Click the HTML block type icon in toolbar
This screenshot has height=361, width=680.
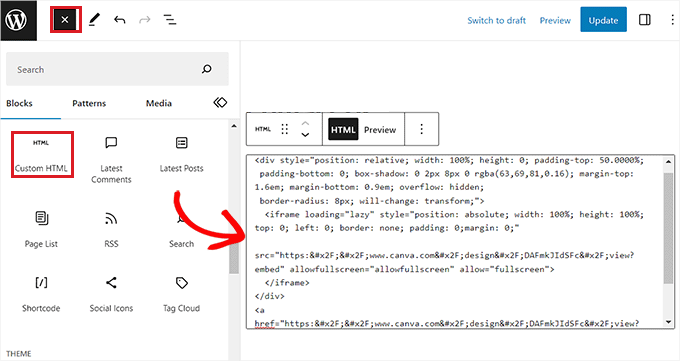click(262, 129)
